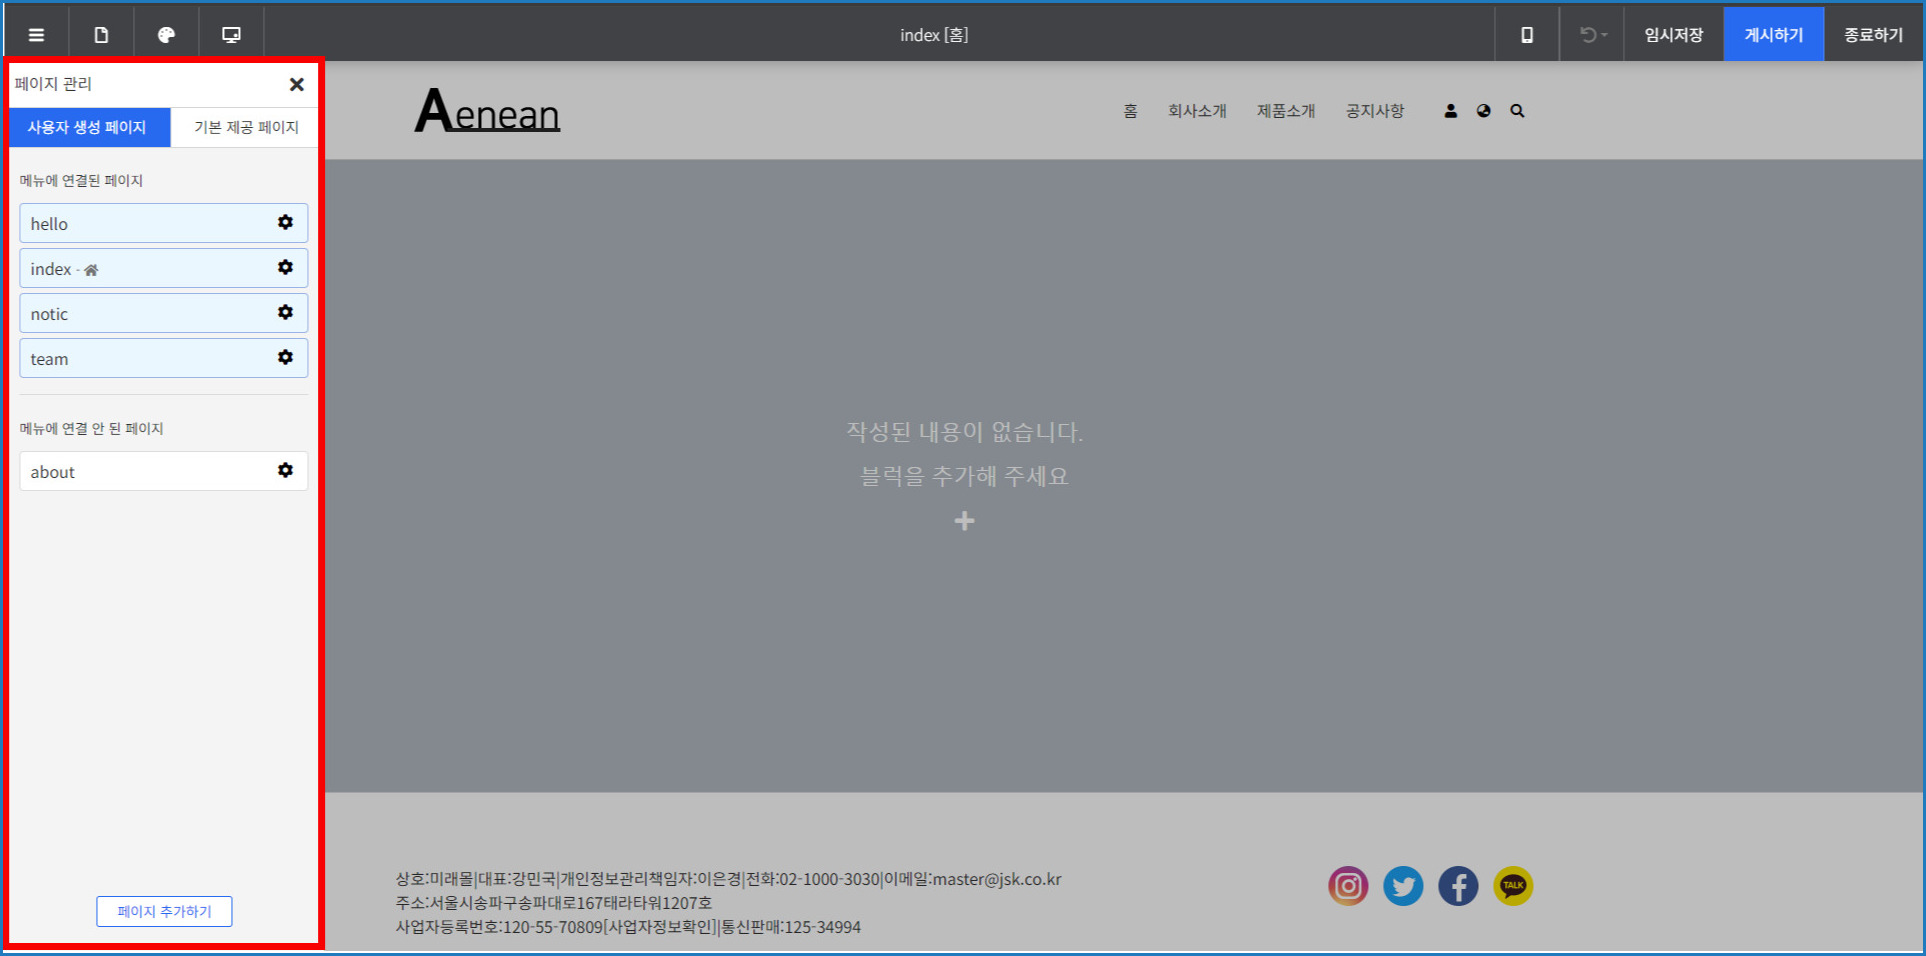The height and width of the screenshot is (956, 1926).
Task: Open settings gear for about page
Action: (x=285, y=471)
